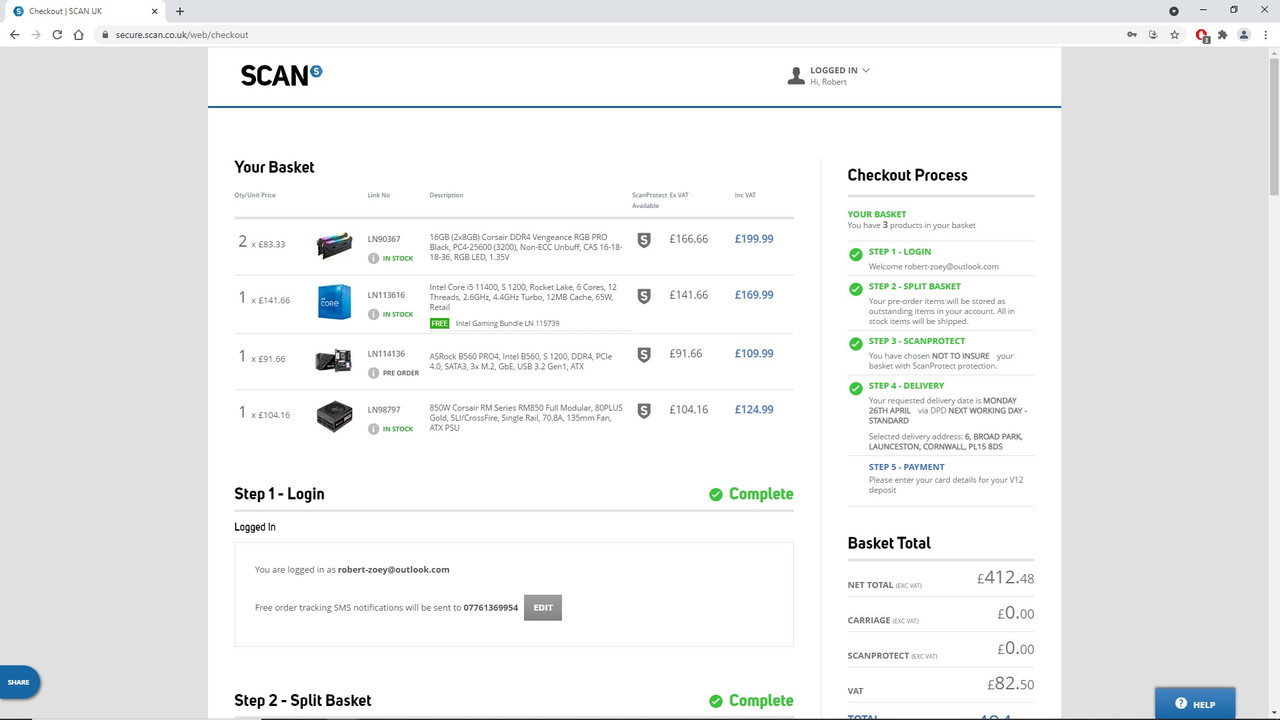Click the phone number 07761369954
Screen dimensions: 1280x720
tap(491, 607)
